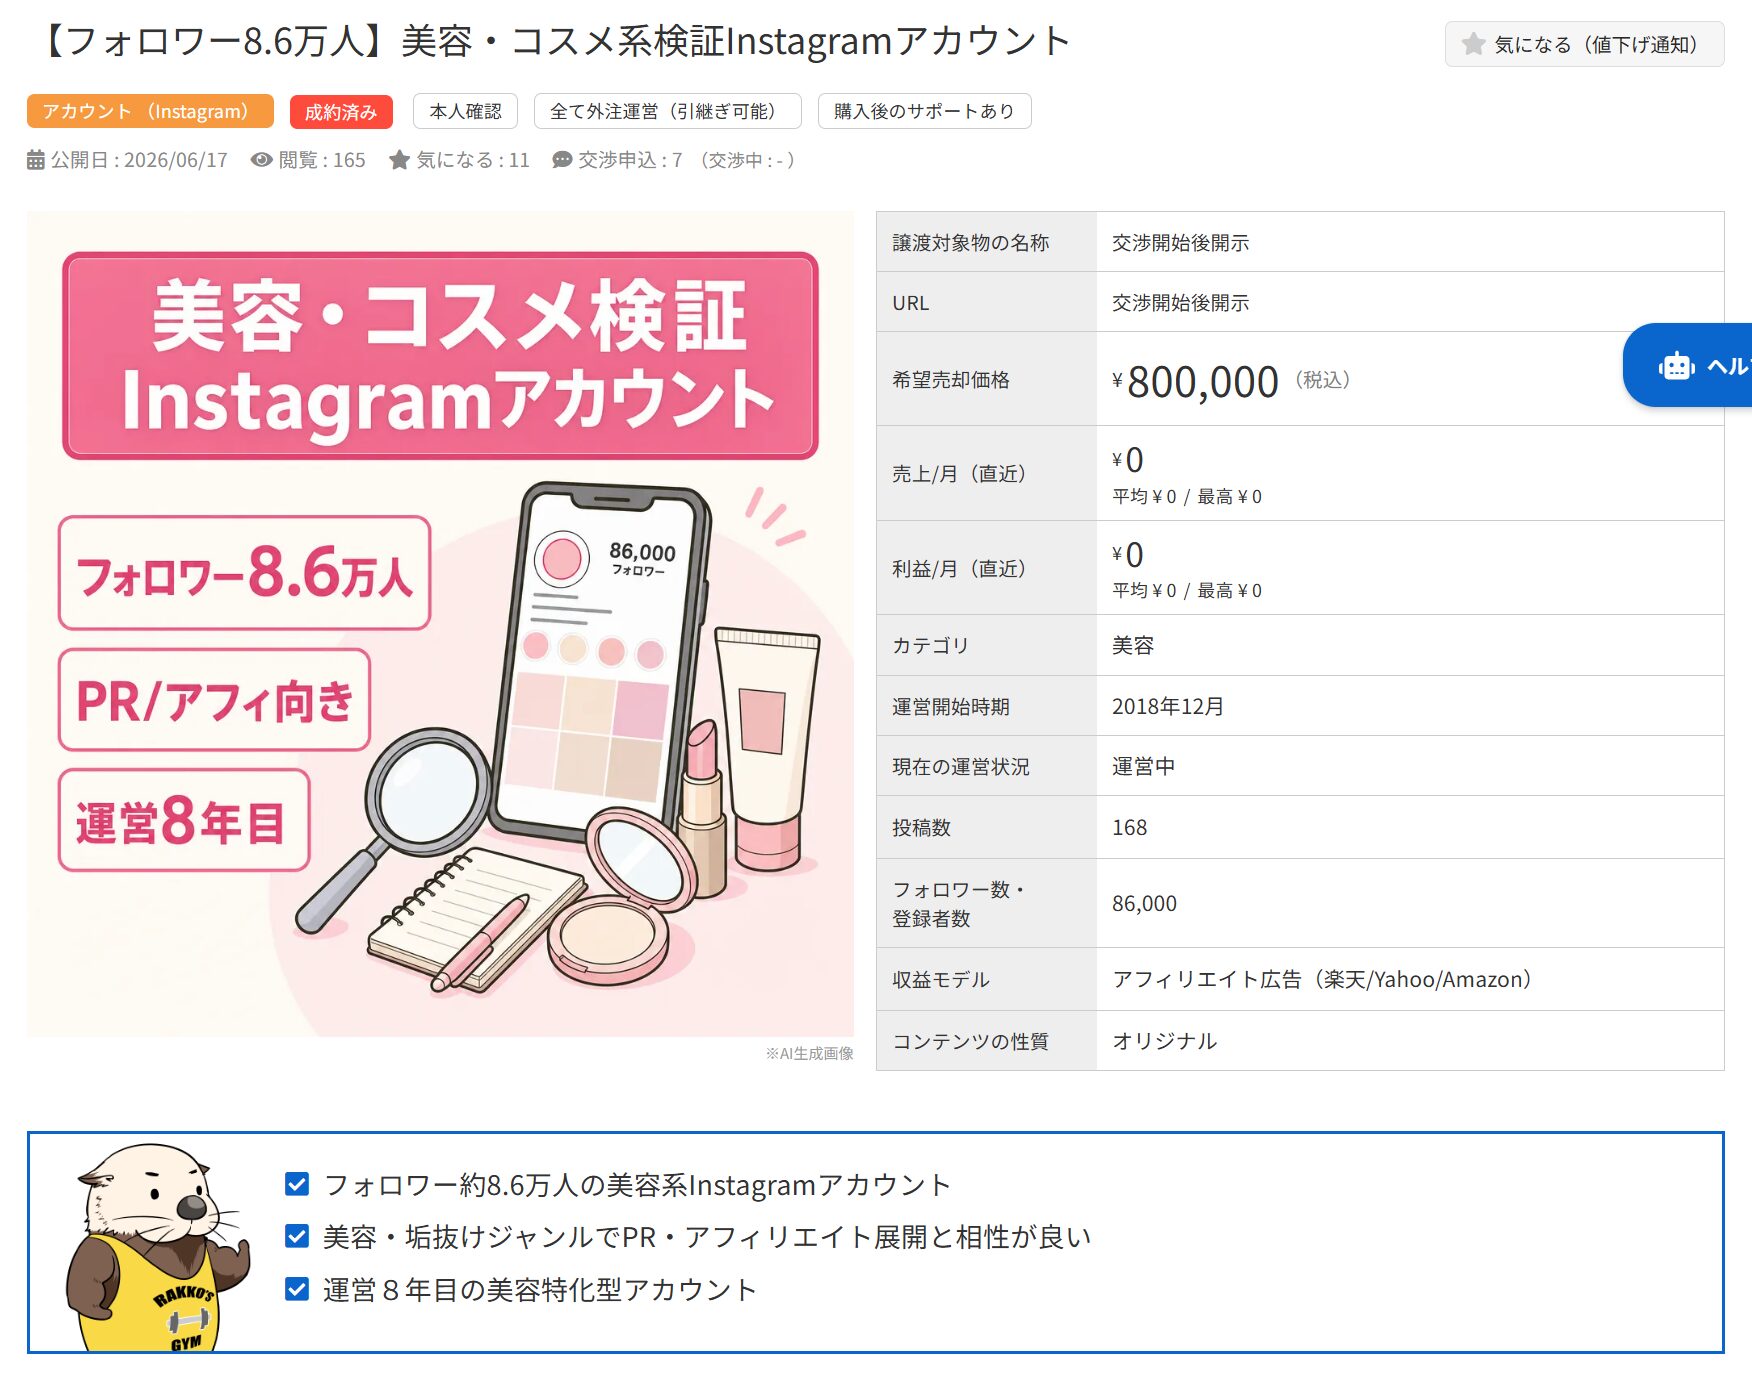Click the listing main image thumbnail
Screen dimensions: 1752x1373
(440, 624)
